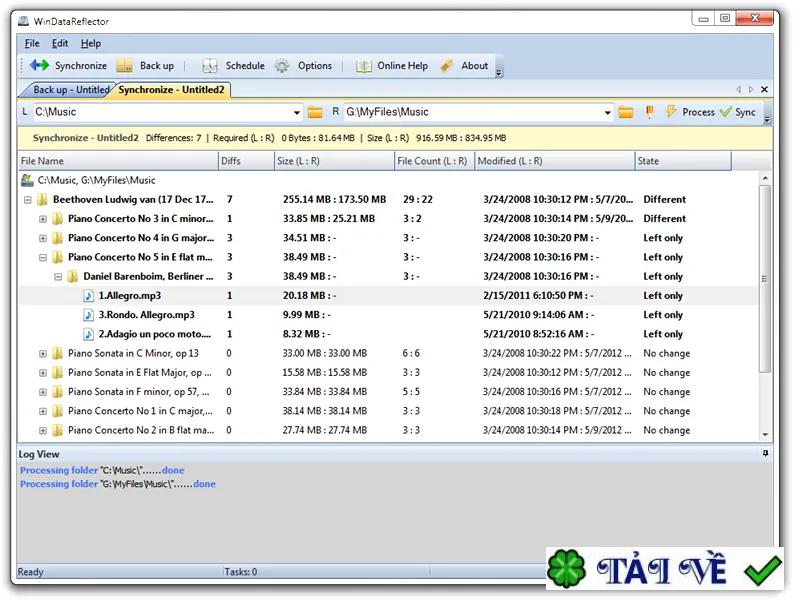Click the root C:\Music comparison icon
Image resolution: width=794 pixels, height=600 pixels.
(27, 180)
